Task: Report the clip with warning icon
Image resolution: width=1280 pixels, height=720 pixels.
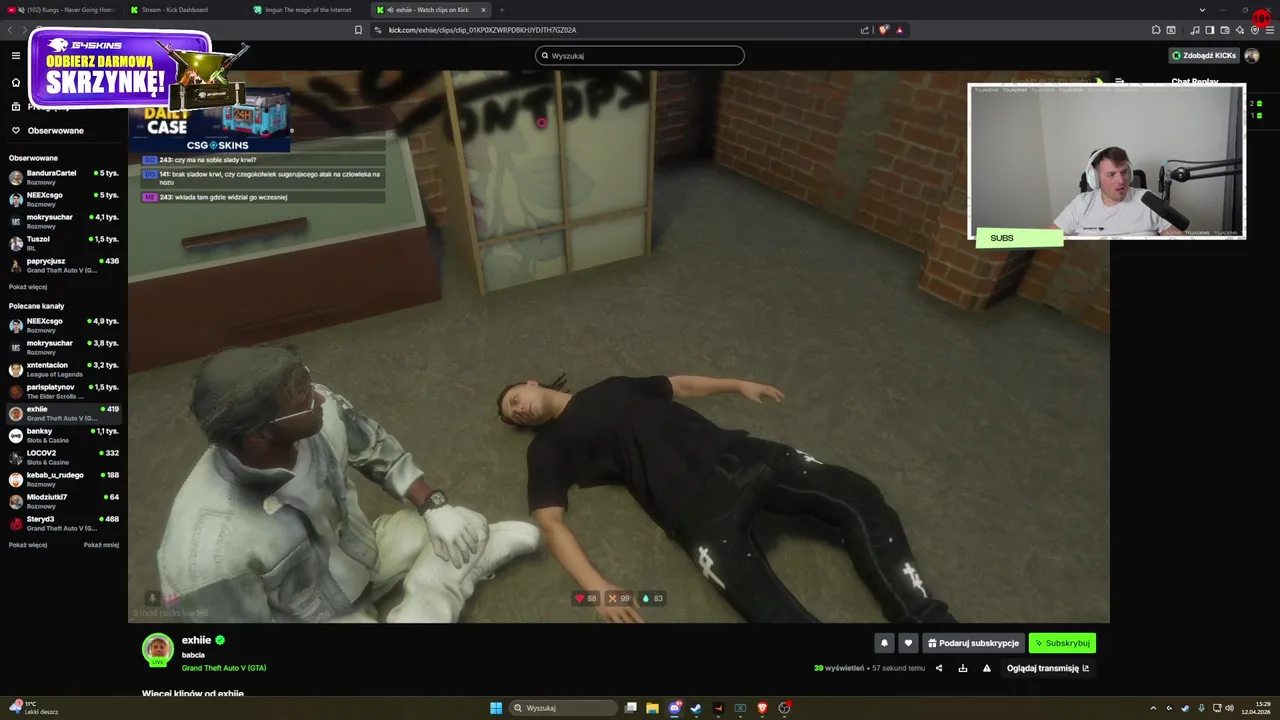Action: click(x=986, y=668)
